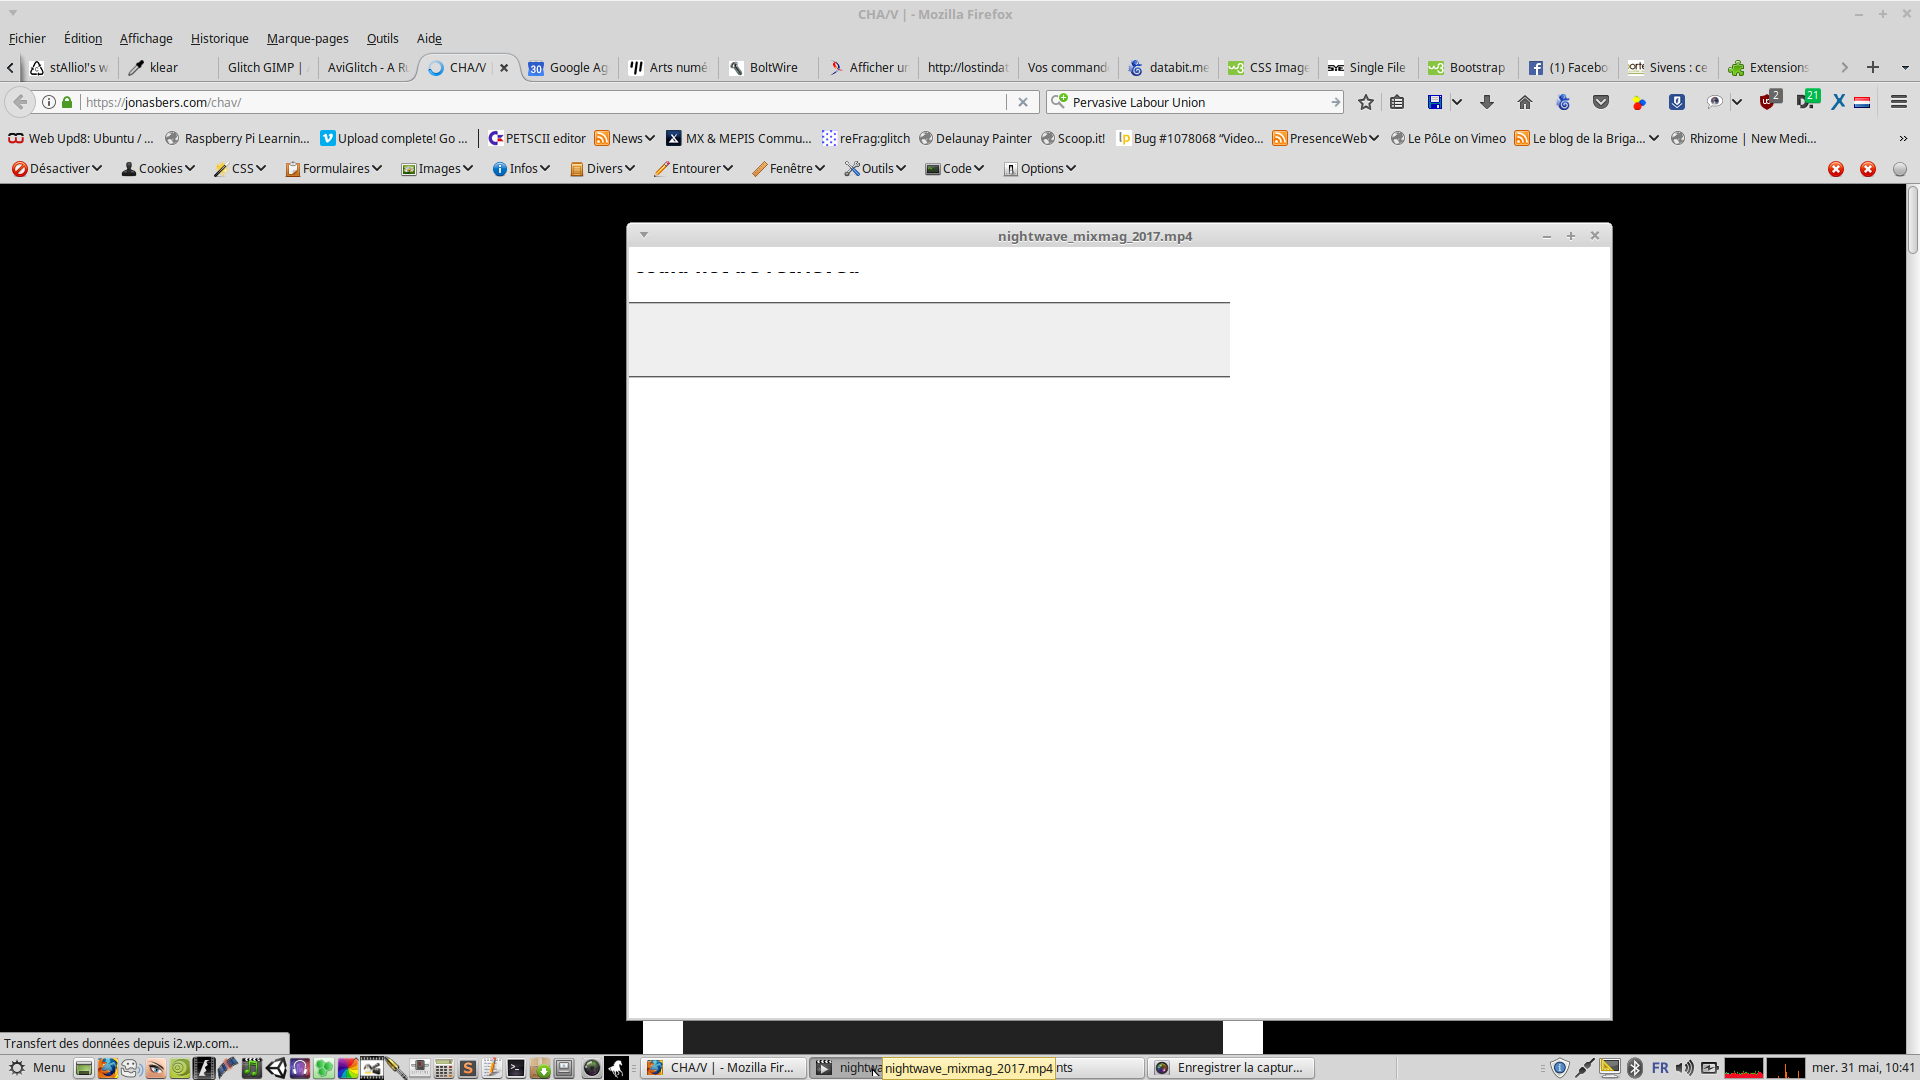1920x1080 pixels.
Task: Expand the Désactiver dropdown in developer toolbar
Action: (57, 169)
